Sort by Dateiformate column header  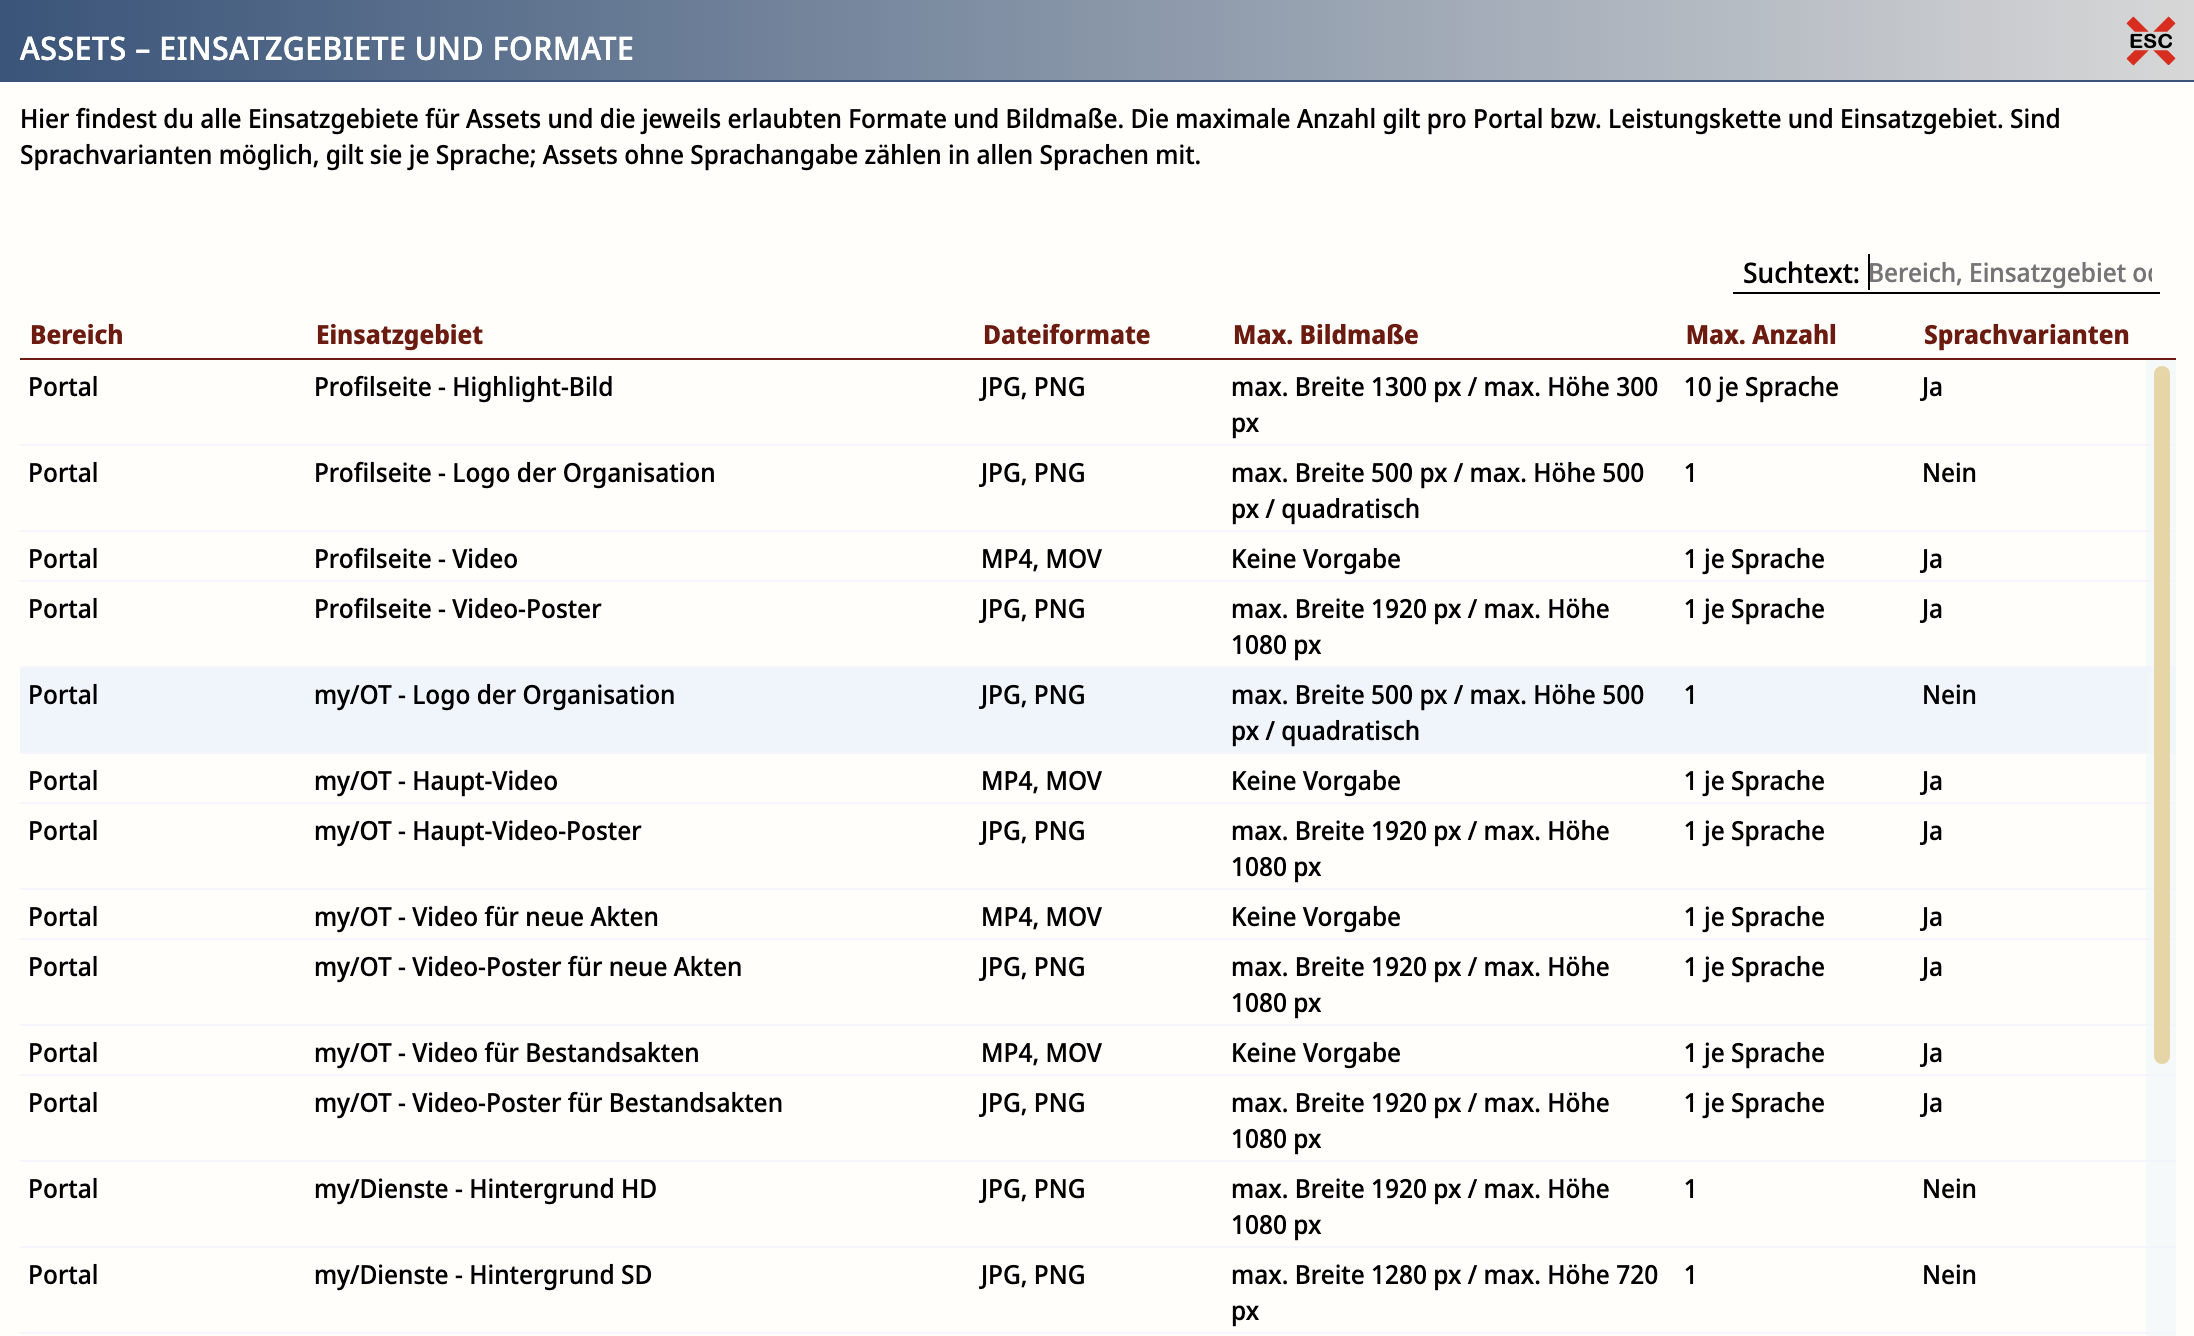(x=1066, y=335)
